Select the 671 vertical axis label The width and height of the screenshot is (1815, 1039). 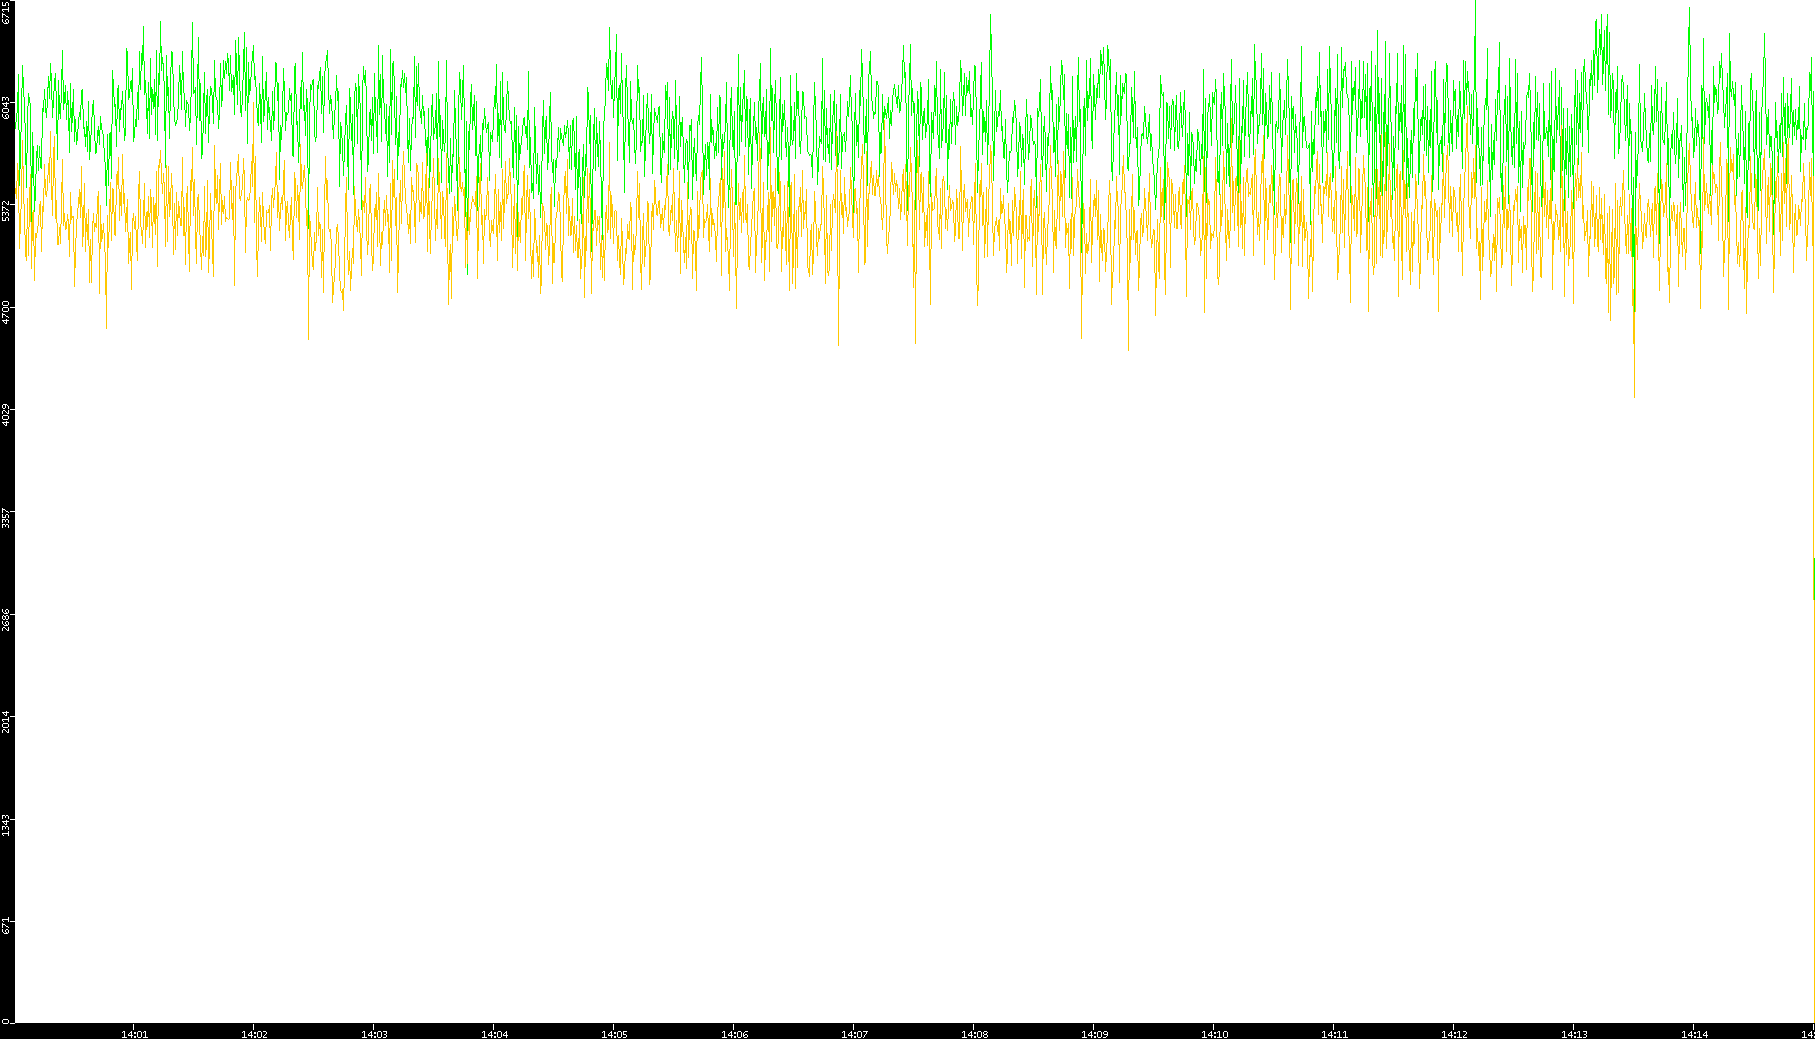click(x=6, y=926)
